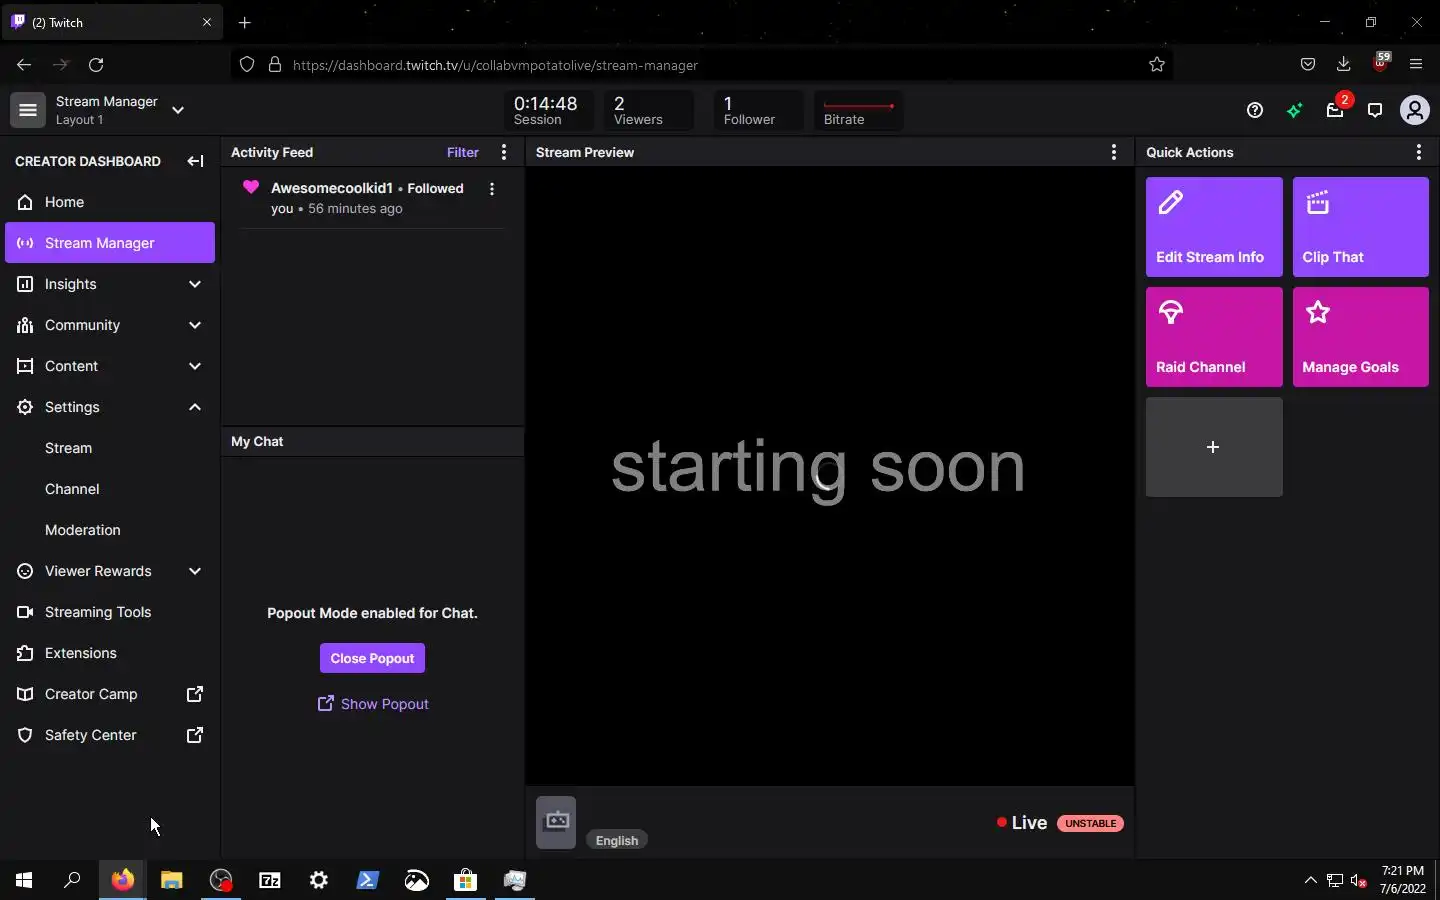Click the UNSTABLE status badge

(1090, 823)
